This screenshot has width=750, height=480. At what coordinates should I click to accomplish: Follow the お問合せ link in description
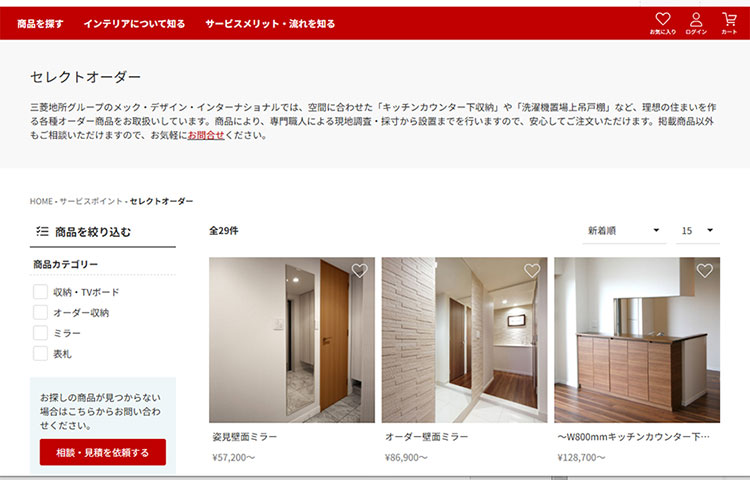click(x=206, y=135)
